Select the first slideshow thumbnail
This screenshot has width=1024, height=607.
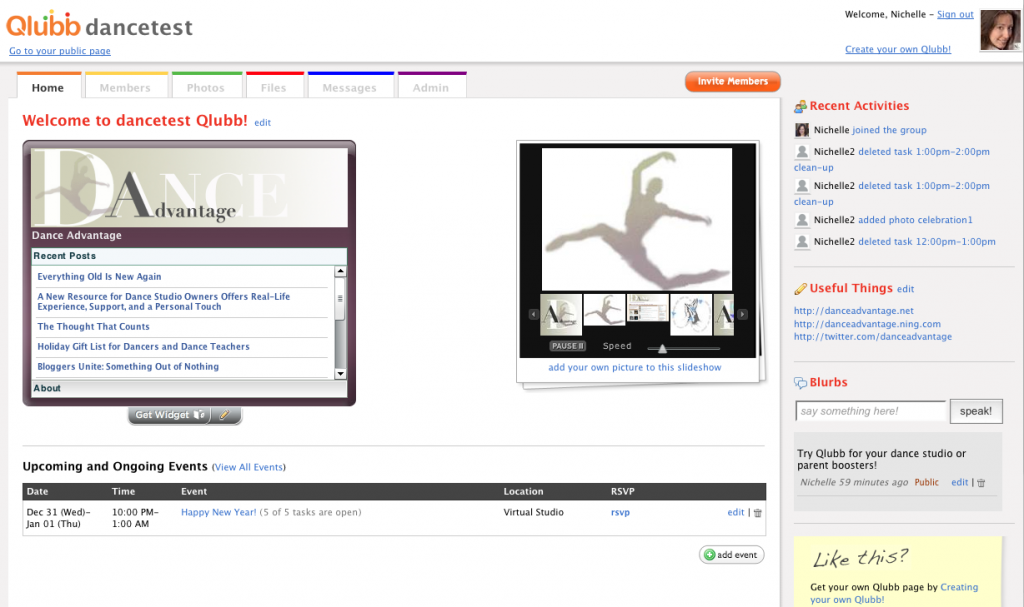point(561,314)
